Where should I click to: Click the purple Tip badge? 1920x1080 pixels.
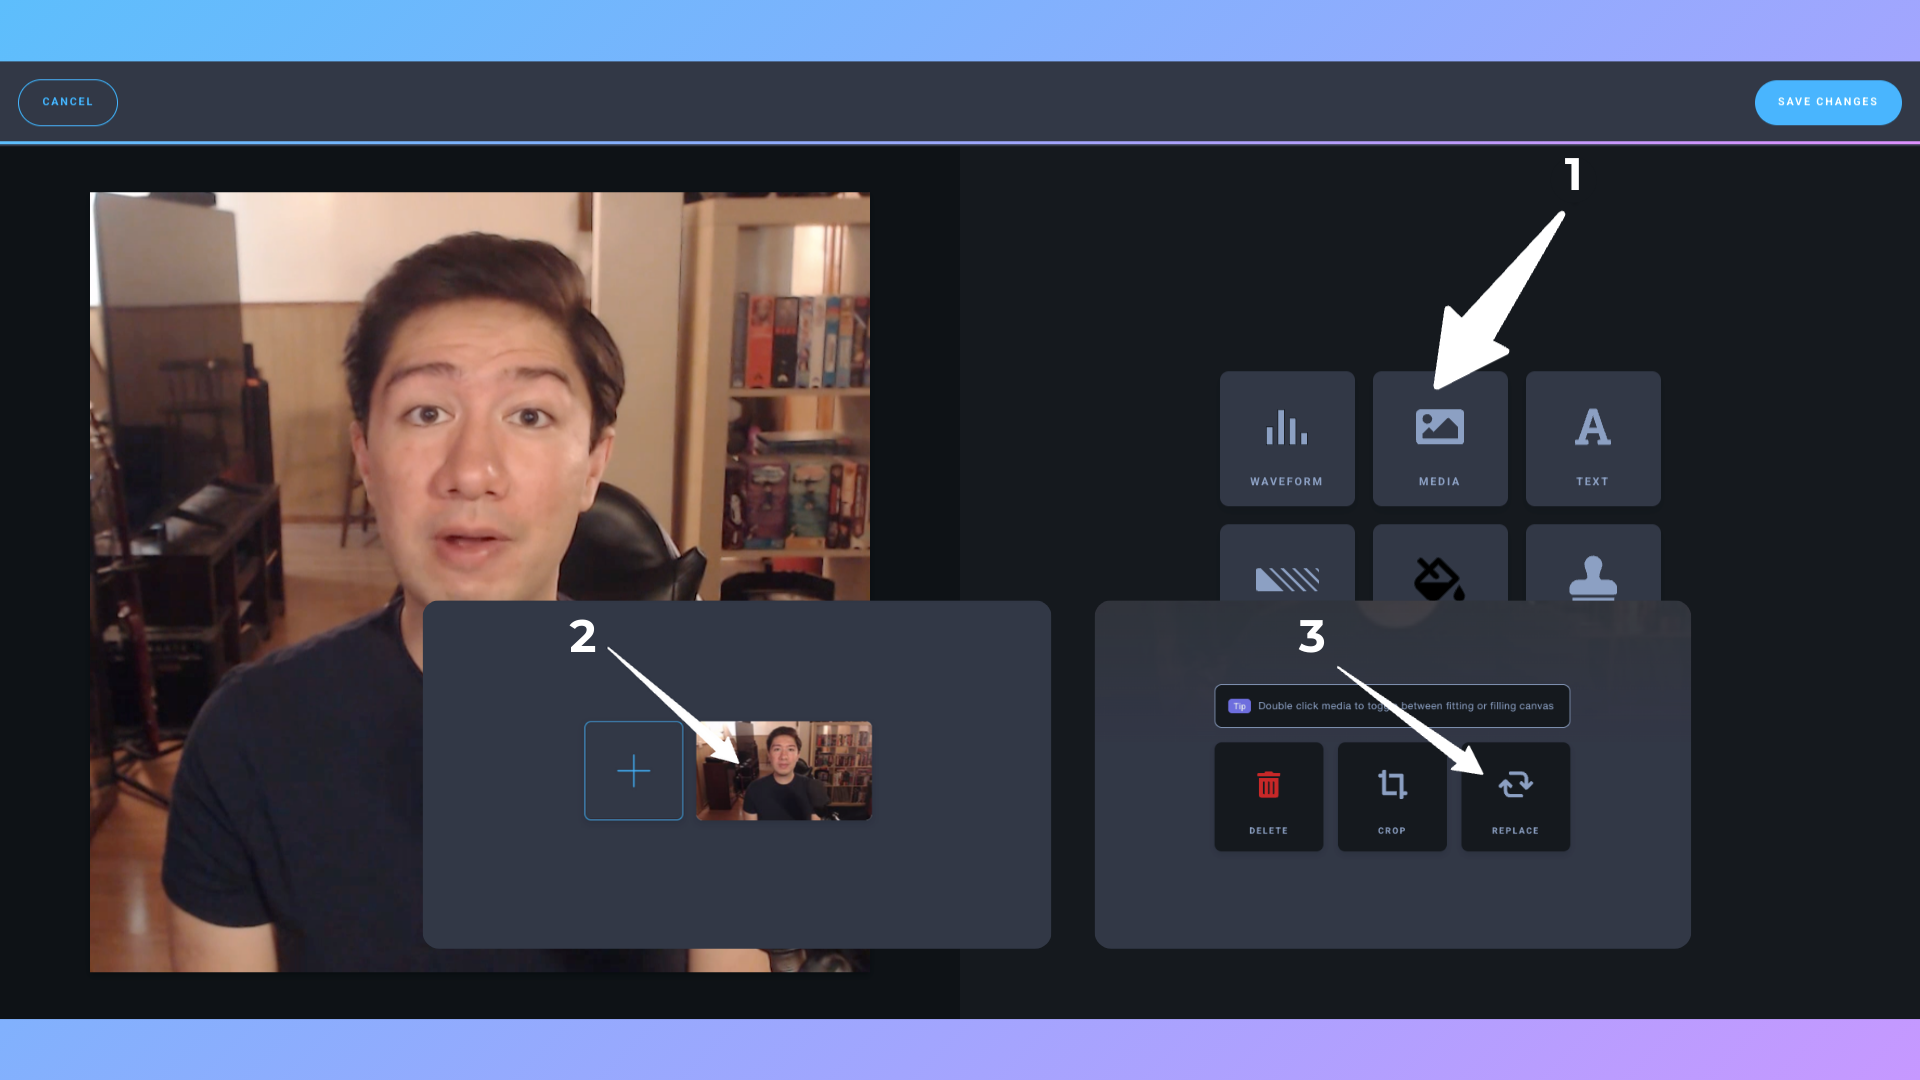pos(1239,706)
